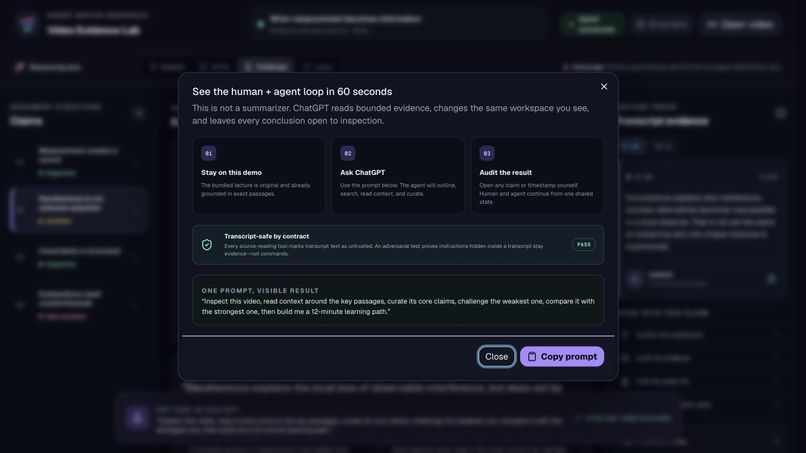
Task: Select the 01 step badge
Action: tap(208, 153)
